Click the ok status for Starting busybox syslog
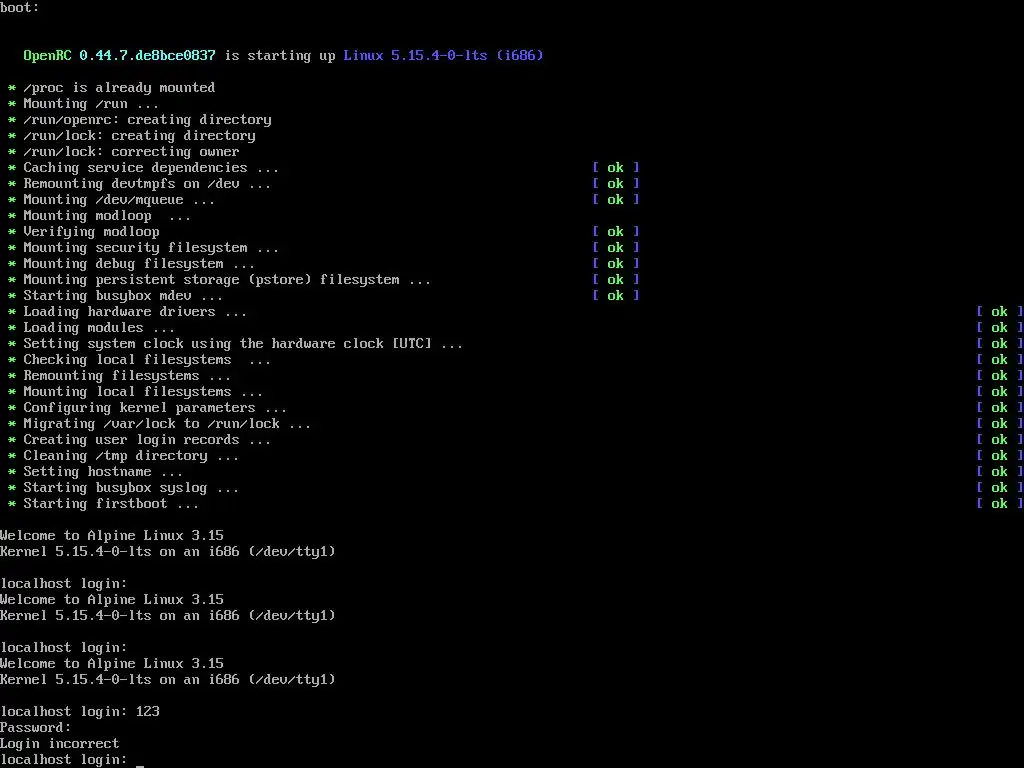This screenshot has width=1024, height=768. tap(1000, 488)
